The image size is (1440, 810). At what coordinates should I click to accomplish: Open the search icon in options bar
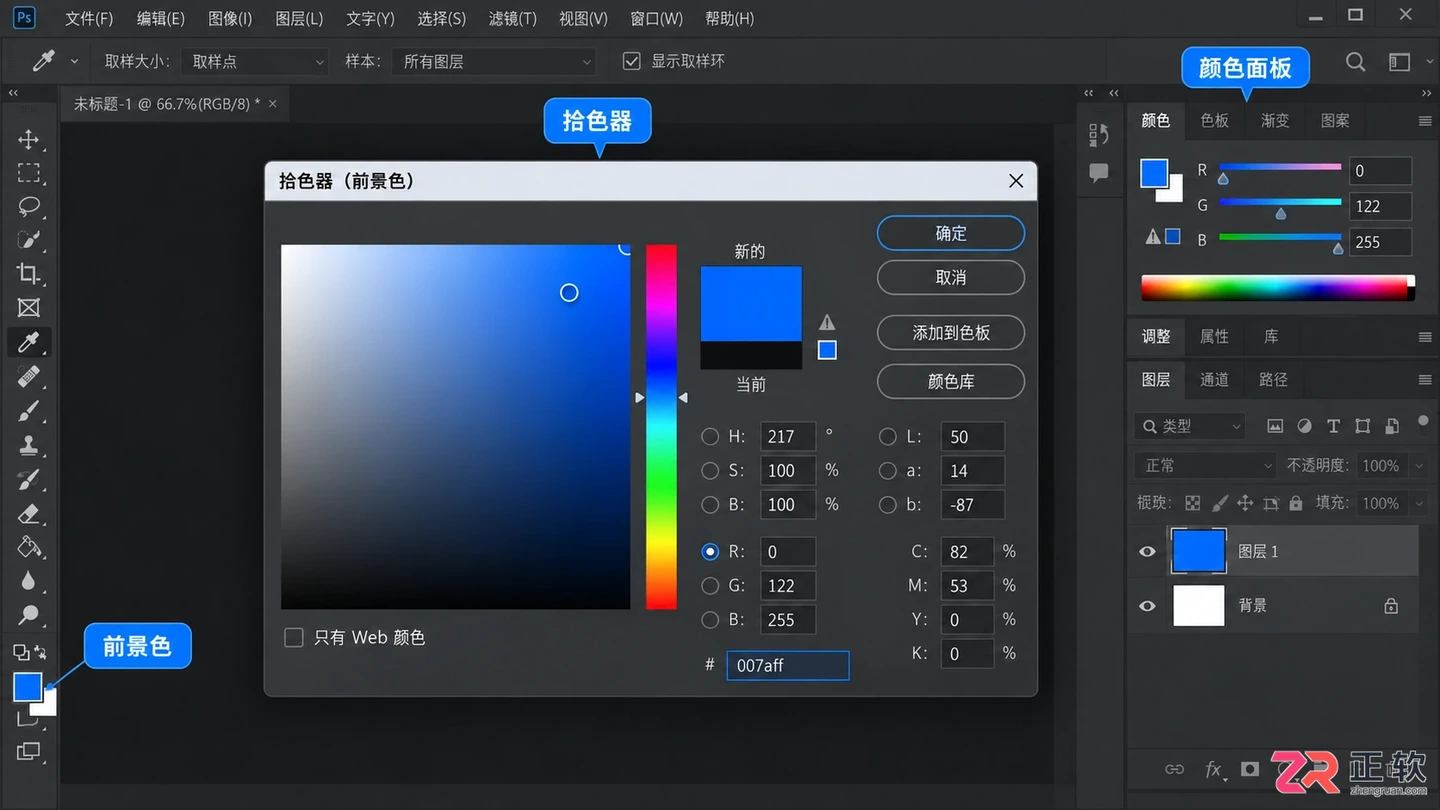click(1355, 62)
